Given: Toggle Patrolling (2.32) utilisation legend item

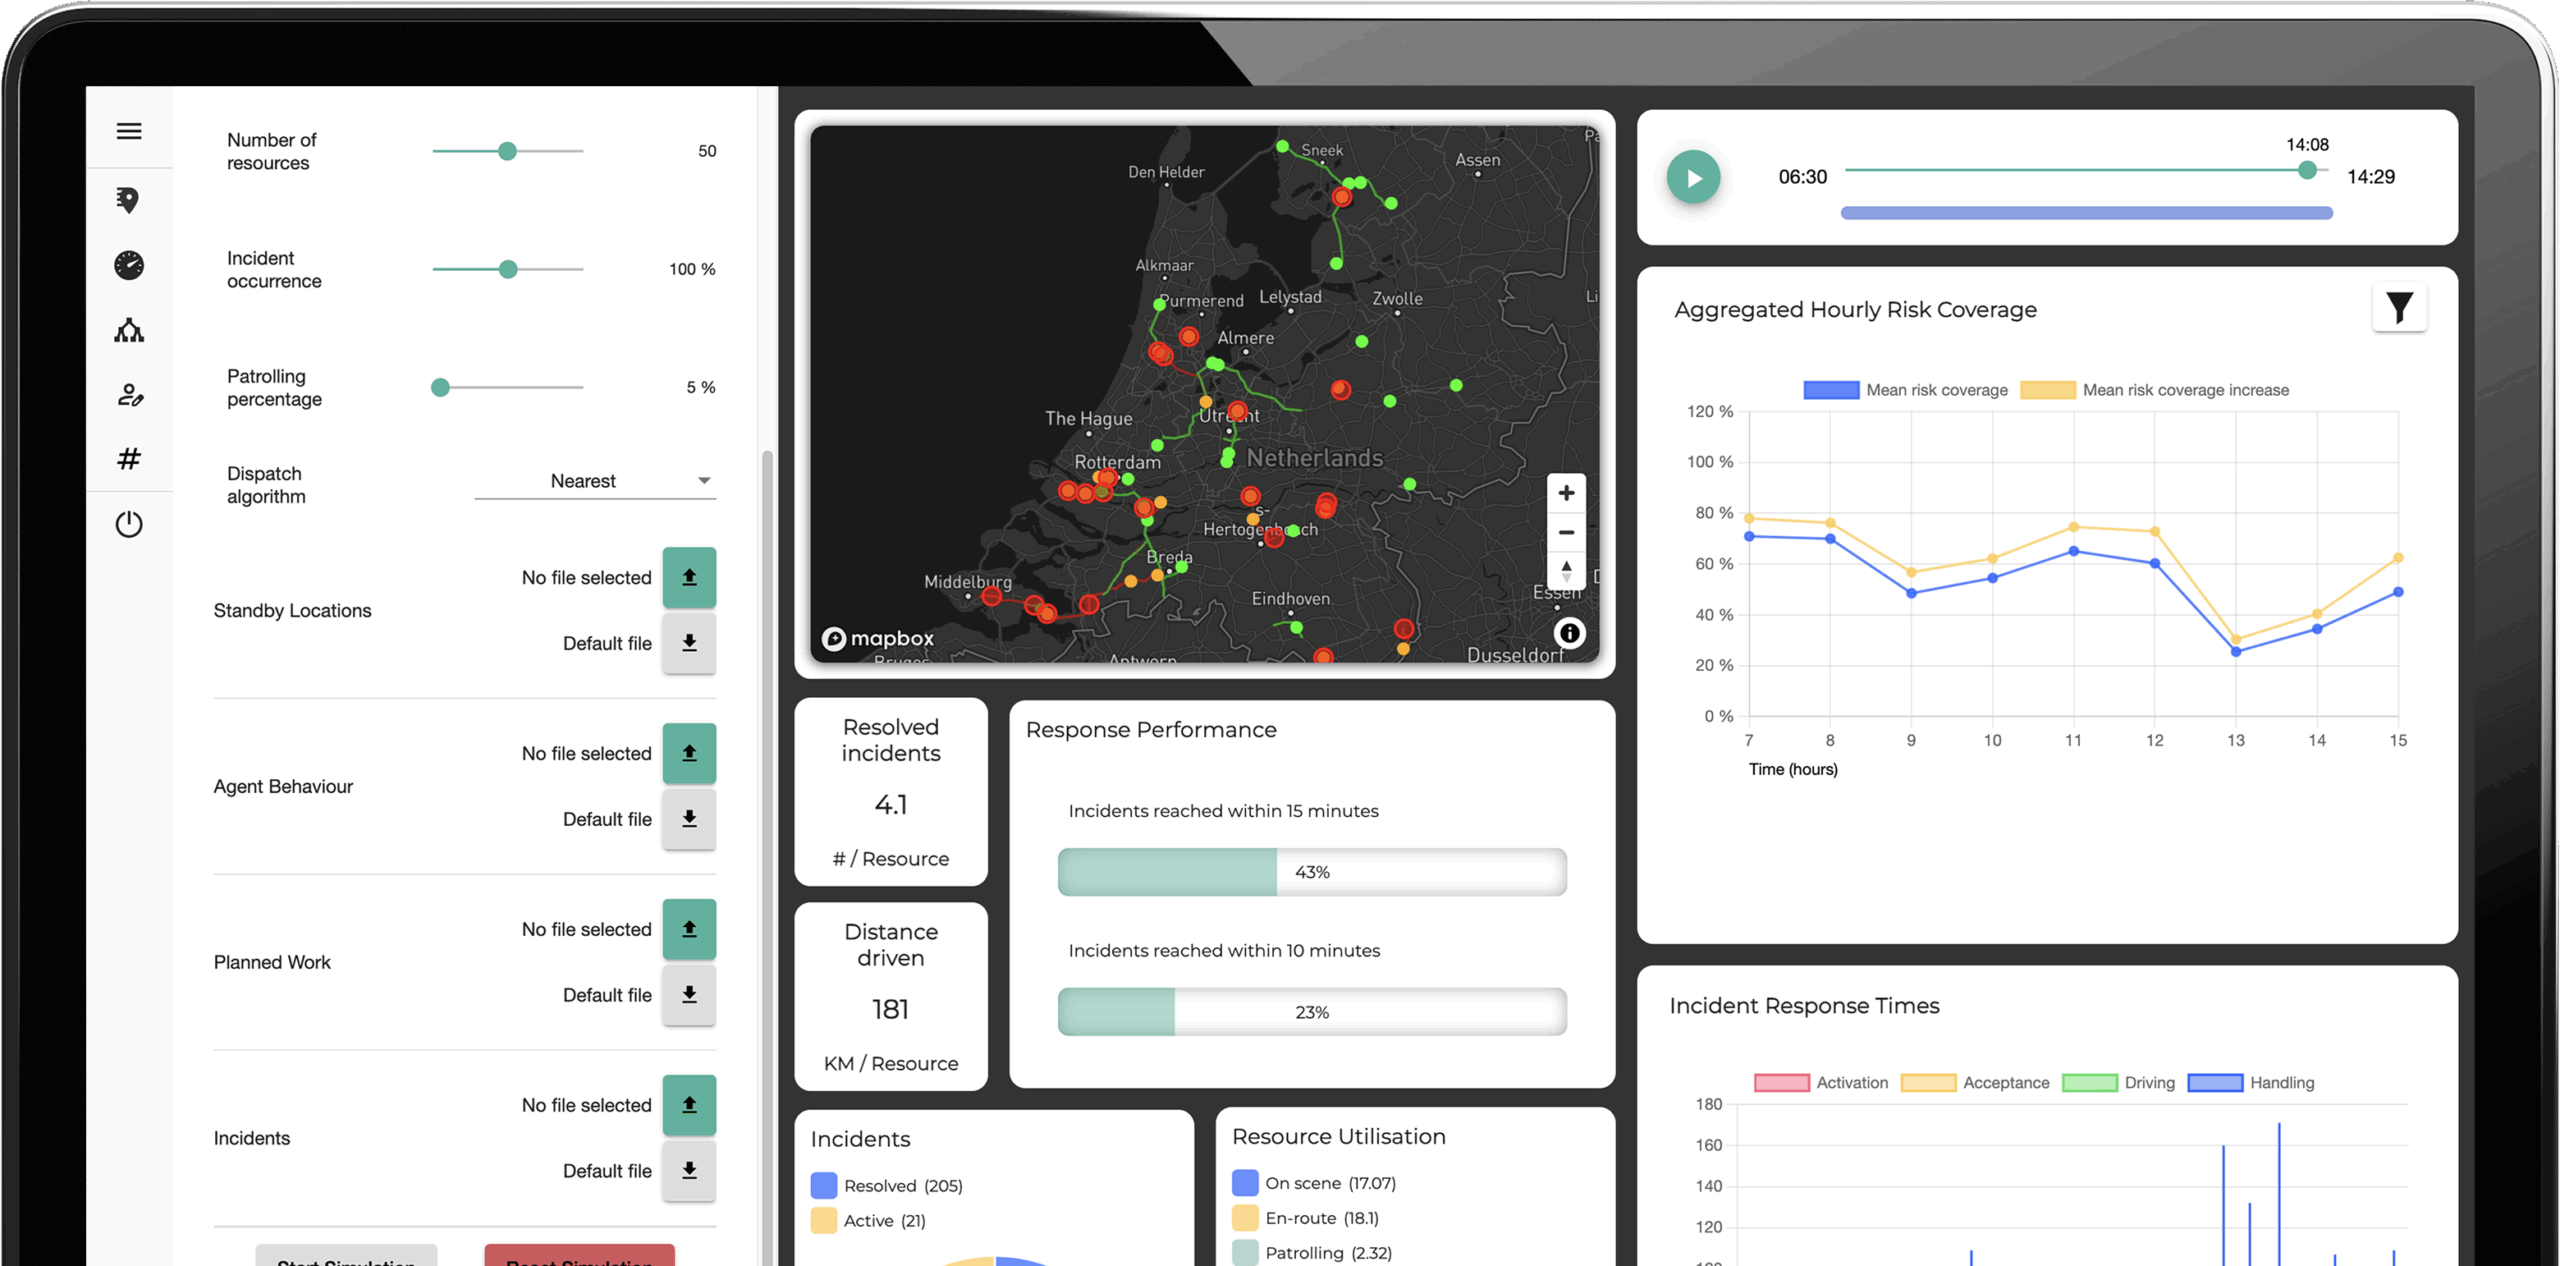Looking at the screenshot, I should [1312, 1253].
